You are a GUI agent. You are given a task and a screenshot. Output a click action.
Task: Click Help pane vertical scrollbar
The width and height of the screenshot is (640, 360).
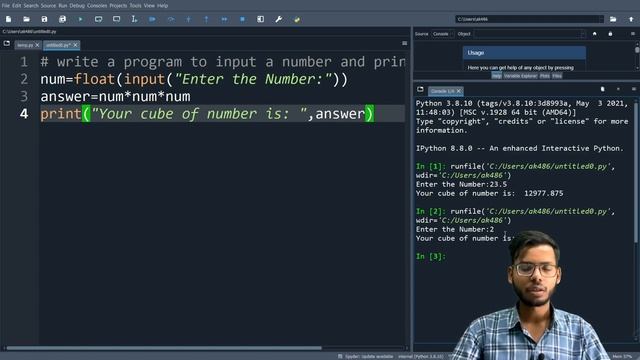pos(637,50)
